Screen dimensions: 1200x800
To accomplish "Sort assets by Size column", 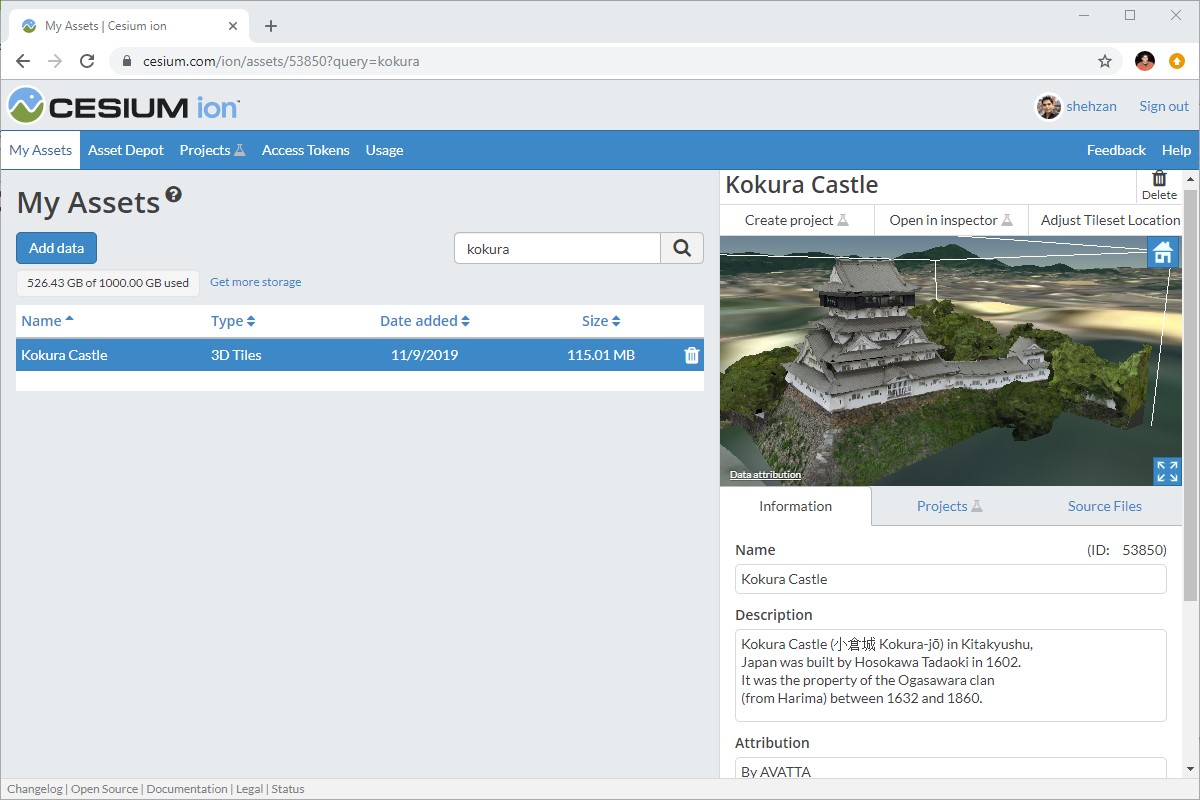I will point(601,321).
